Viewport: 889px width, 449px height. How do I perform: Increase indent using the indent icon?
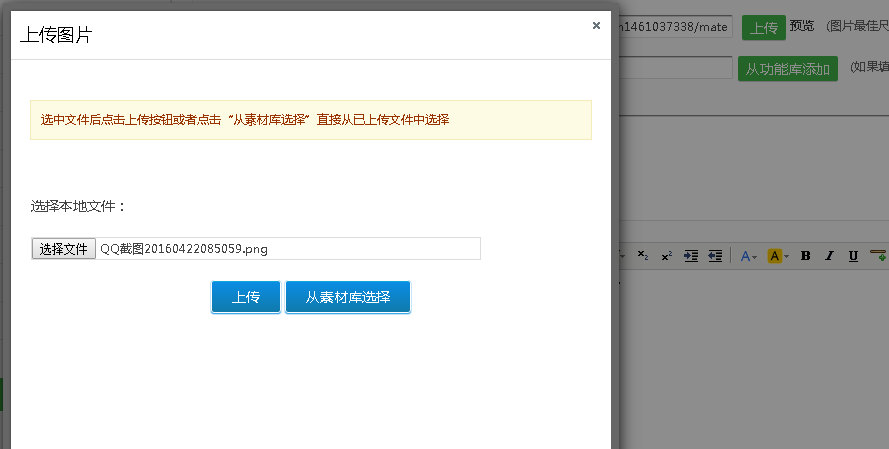691,256
